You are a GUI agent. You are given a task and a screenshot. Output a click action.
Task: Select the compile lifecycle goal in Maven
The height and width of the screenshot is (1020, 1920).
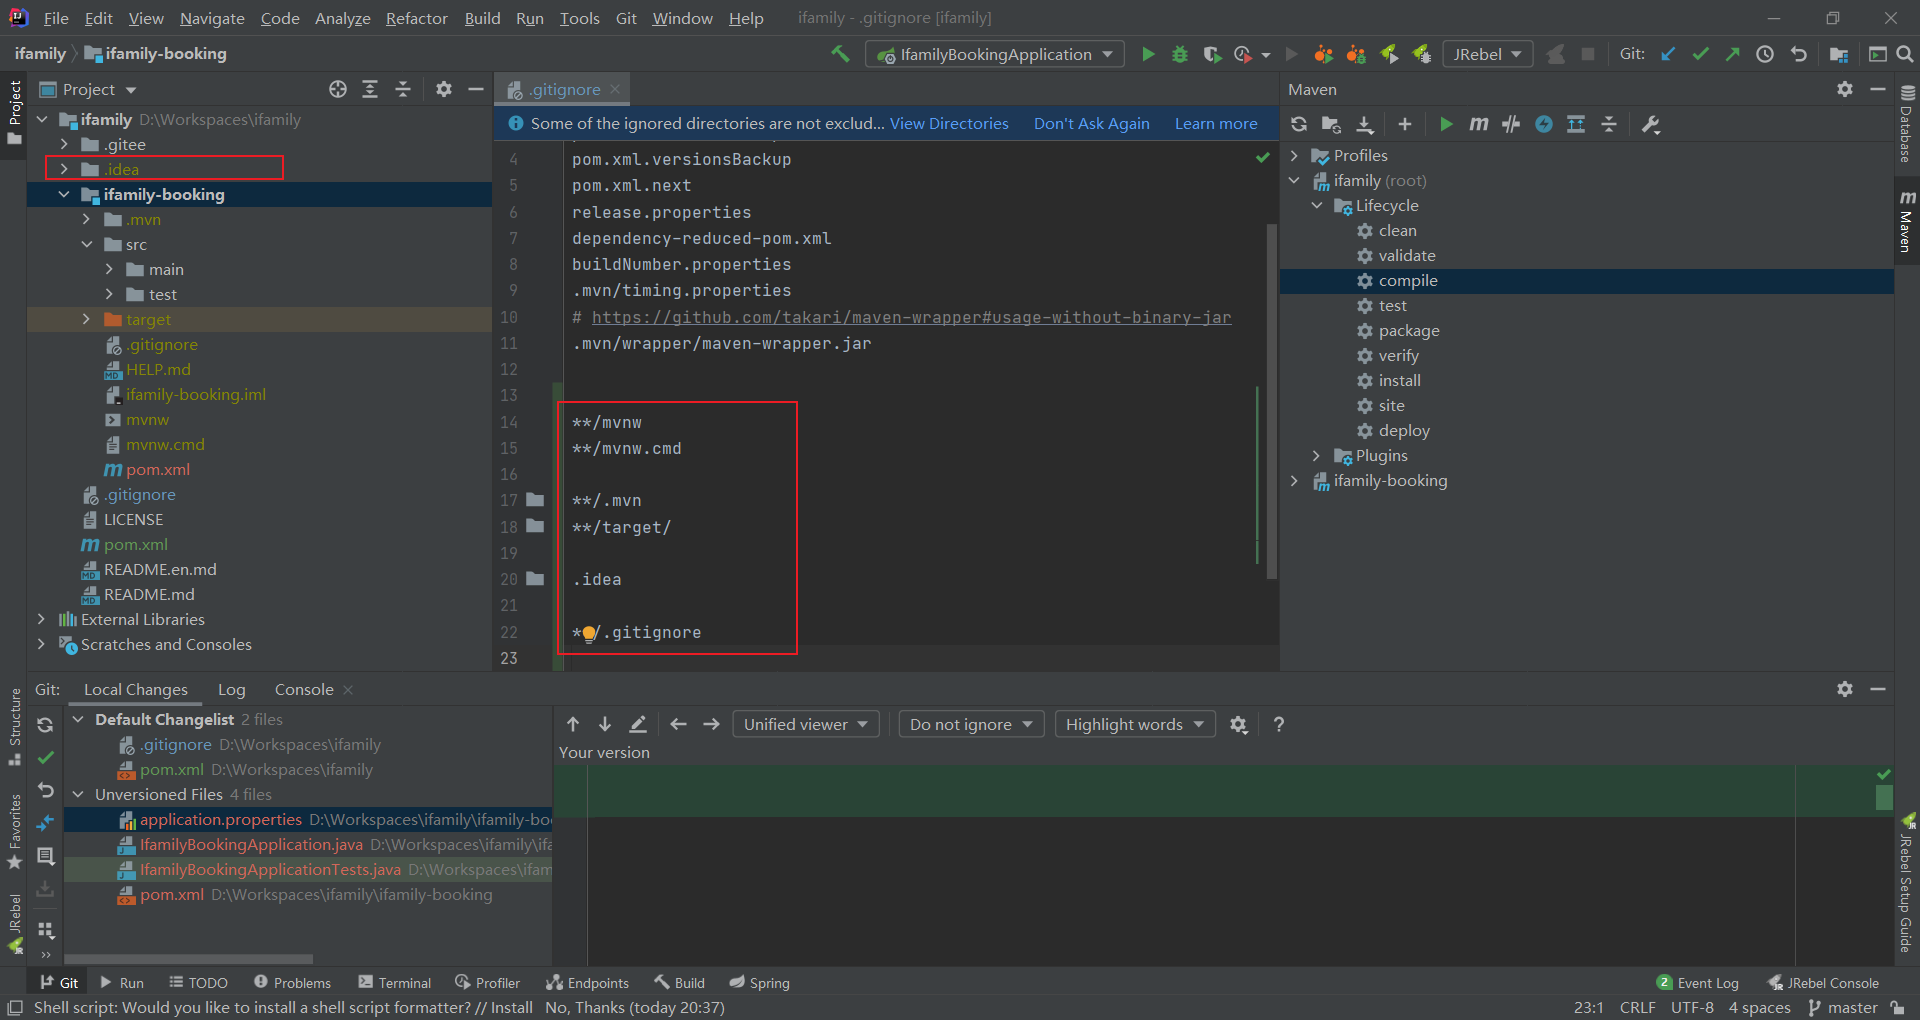pos(1407,280)
